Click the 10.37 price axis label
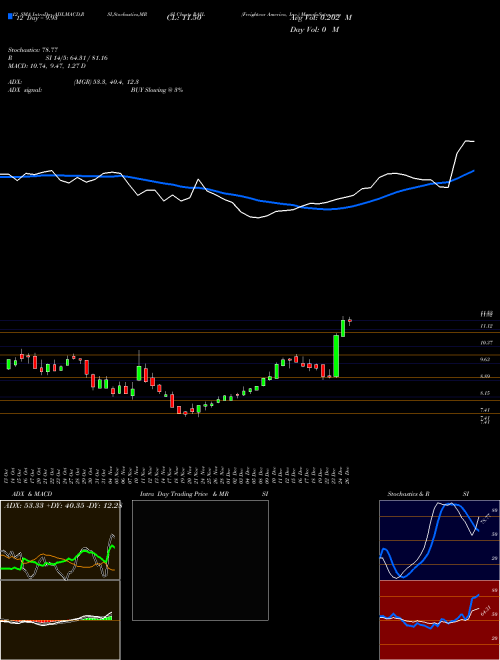 click(x=487, y=343)
